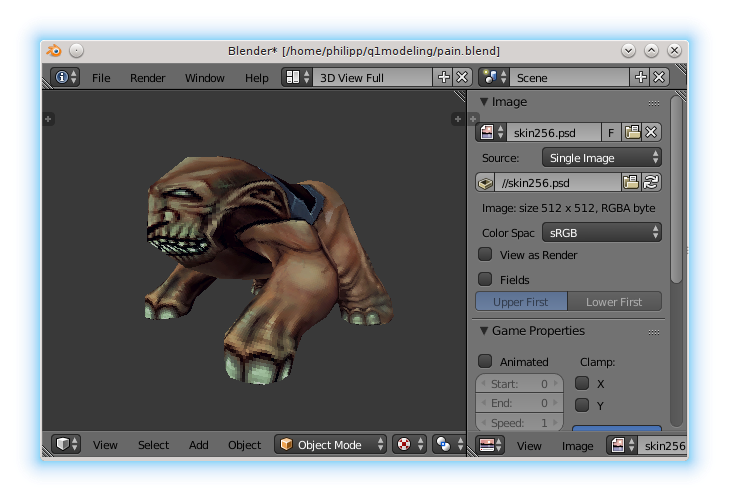Open the image editor Image menu
Screen dimensions: 729x501
(577, 446)
